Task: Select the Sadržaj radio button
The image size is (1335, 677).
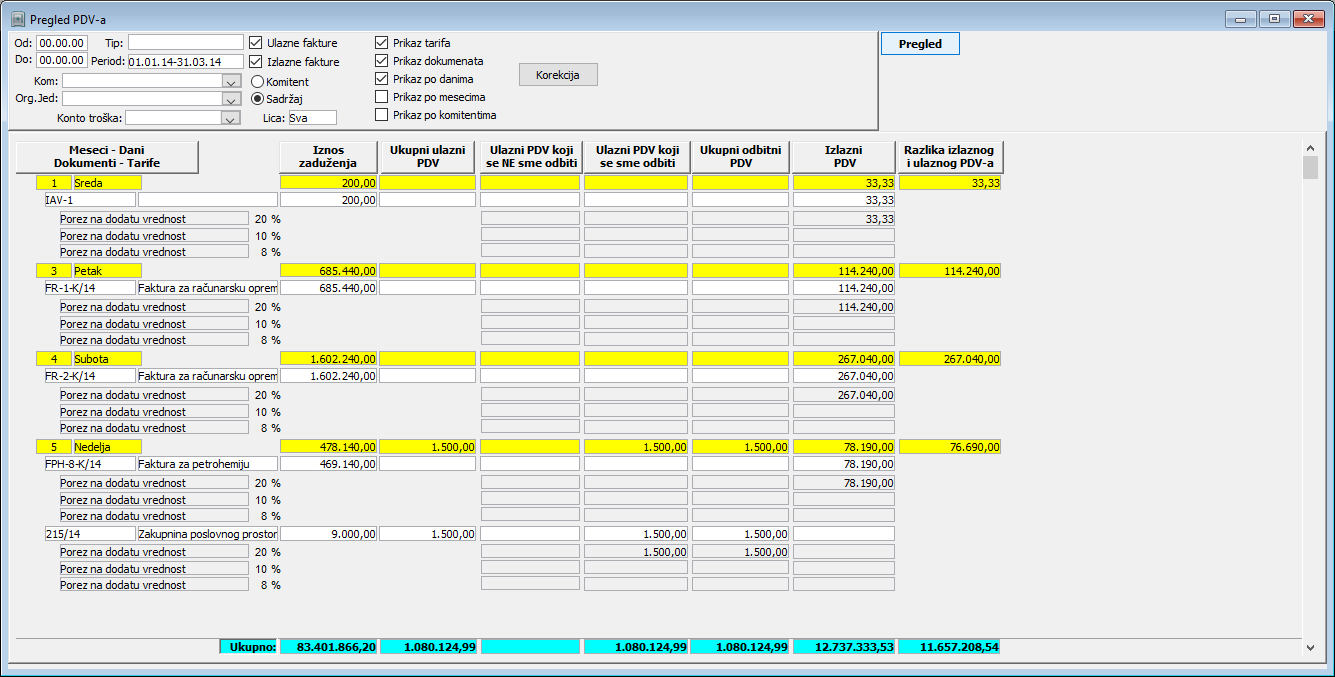Action: click(257, 99)
